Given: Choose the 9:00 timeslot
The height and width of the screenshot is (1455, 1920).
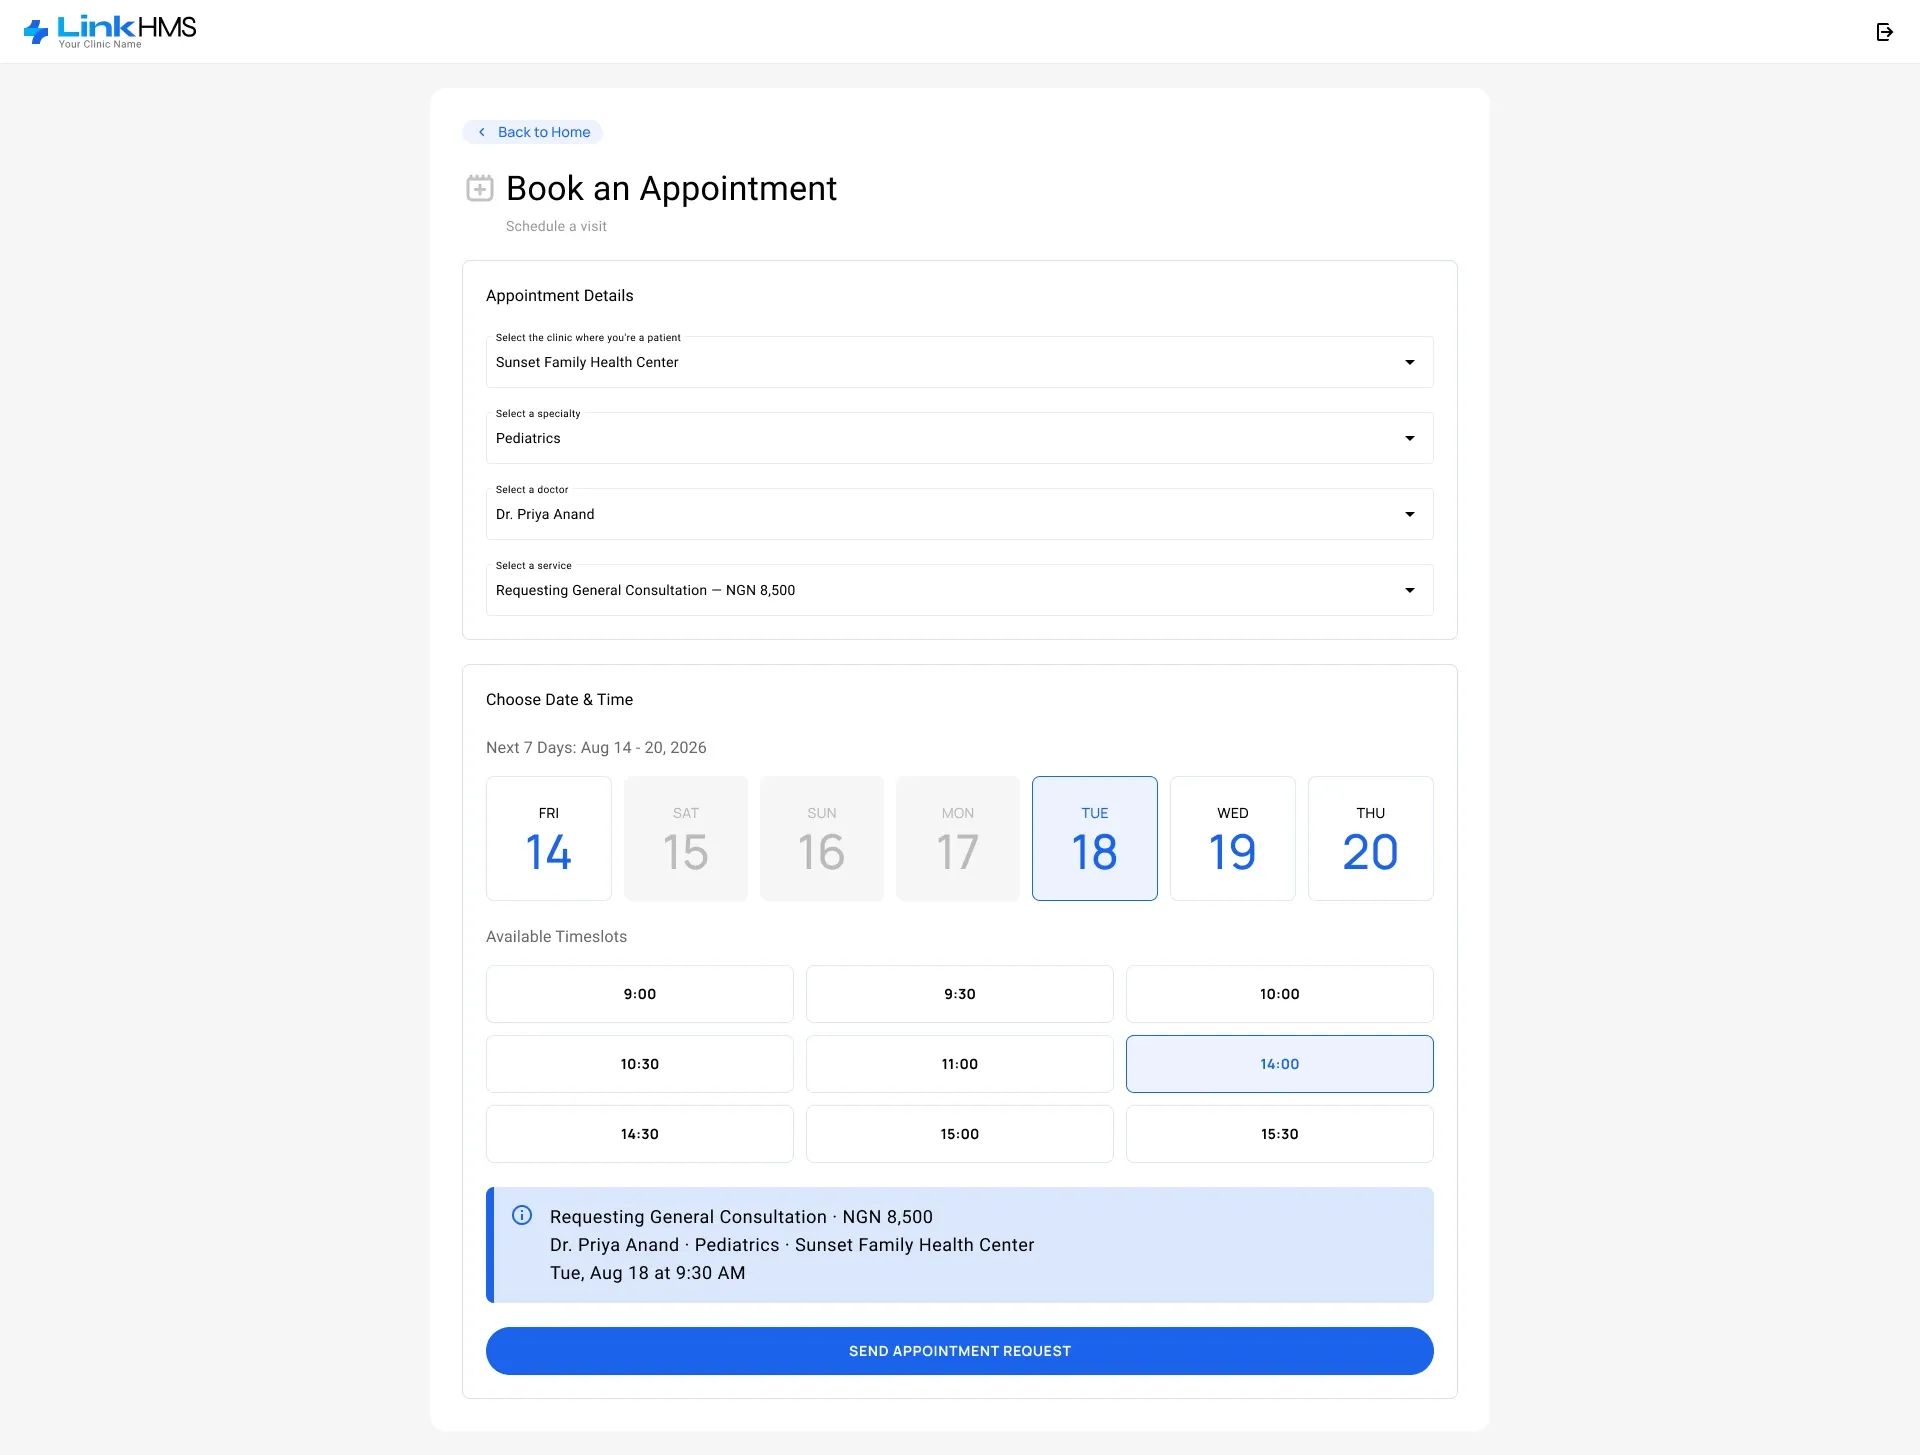Looking at the screenshot, I should 640,994.
